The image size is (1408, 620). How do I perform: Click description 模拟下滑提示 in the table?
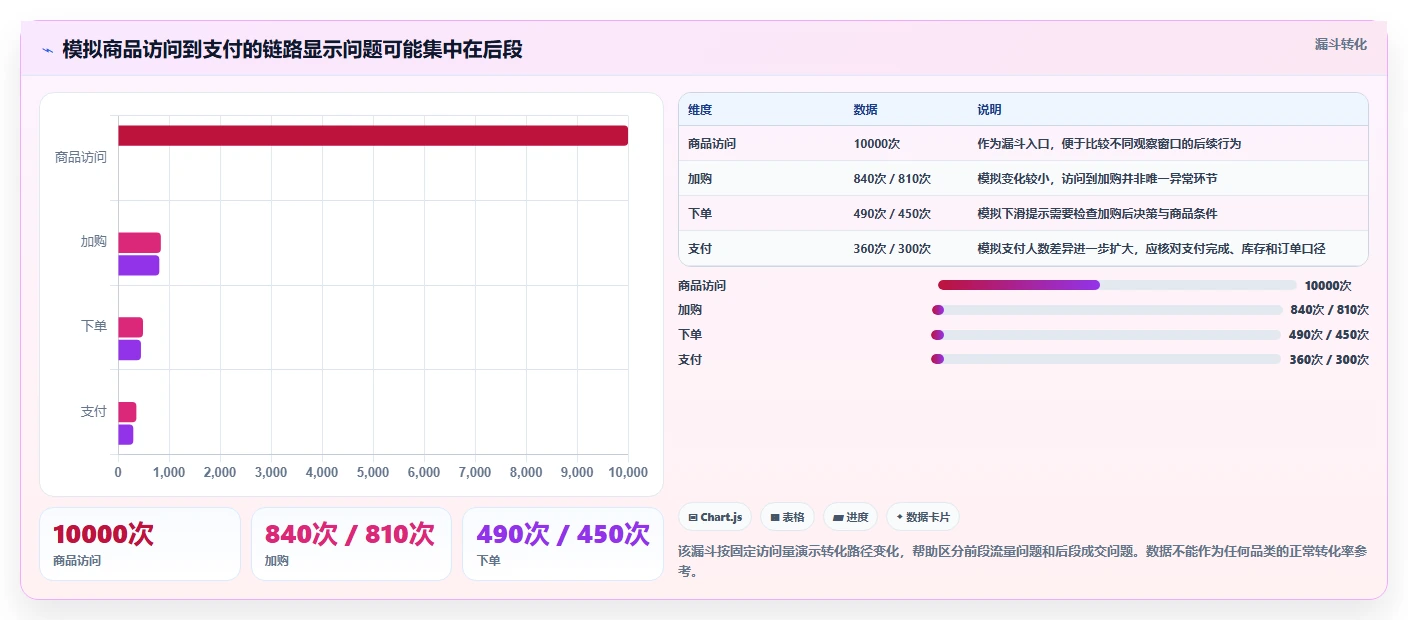[1097, 214]
